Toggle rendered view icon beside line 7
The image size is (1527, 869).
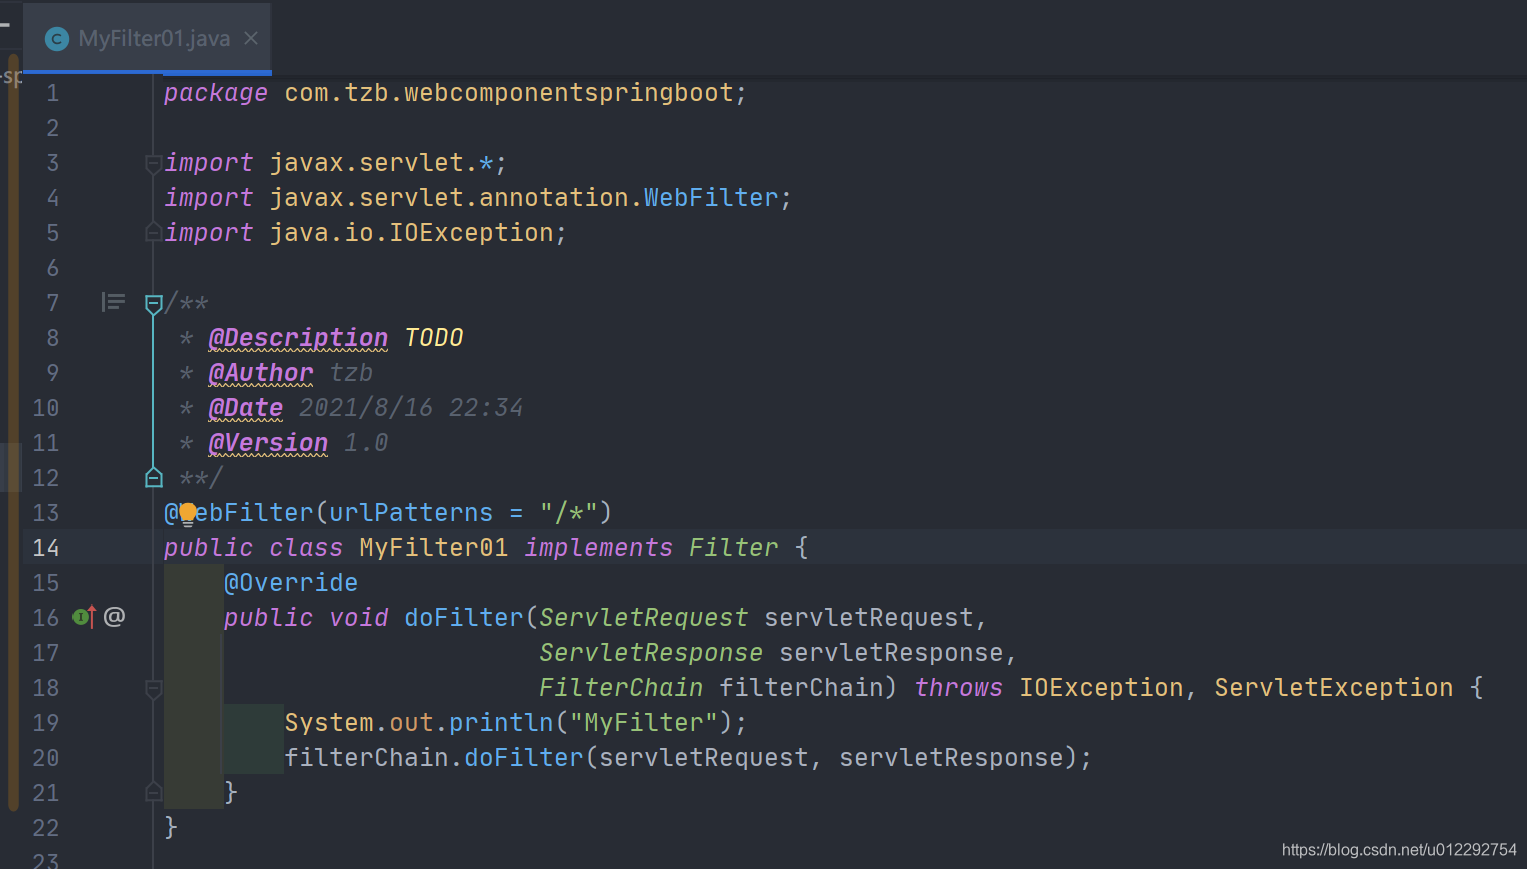(113, 302)
